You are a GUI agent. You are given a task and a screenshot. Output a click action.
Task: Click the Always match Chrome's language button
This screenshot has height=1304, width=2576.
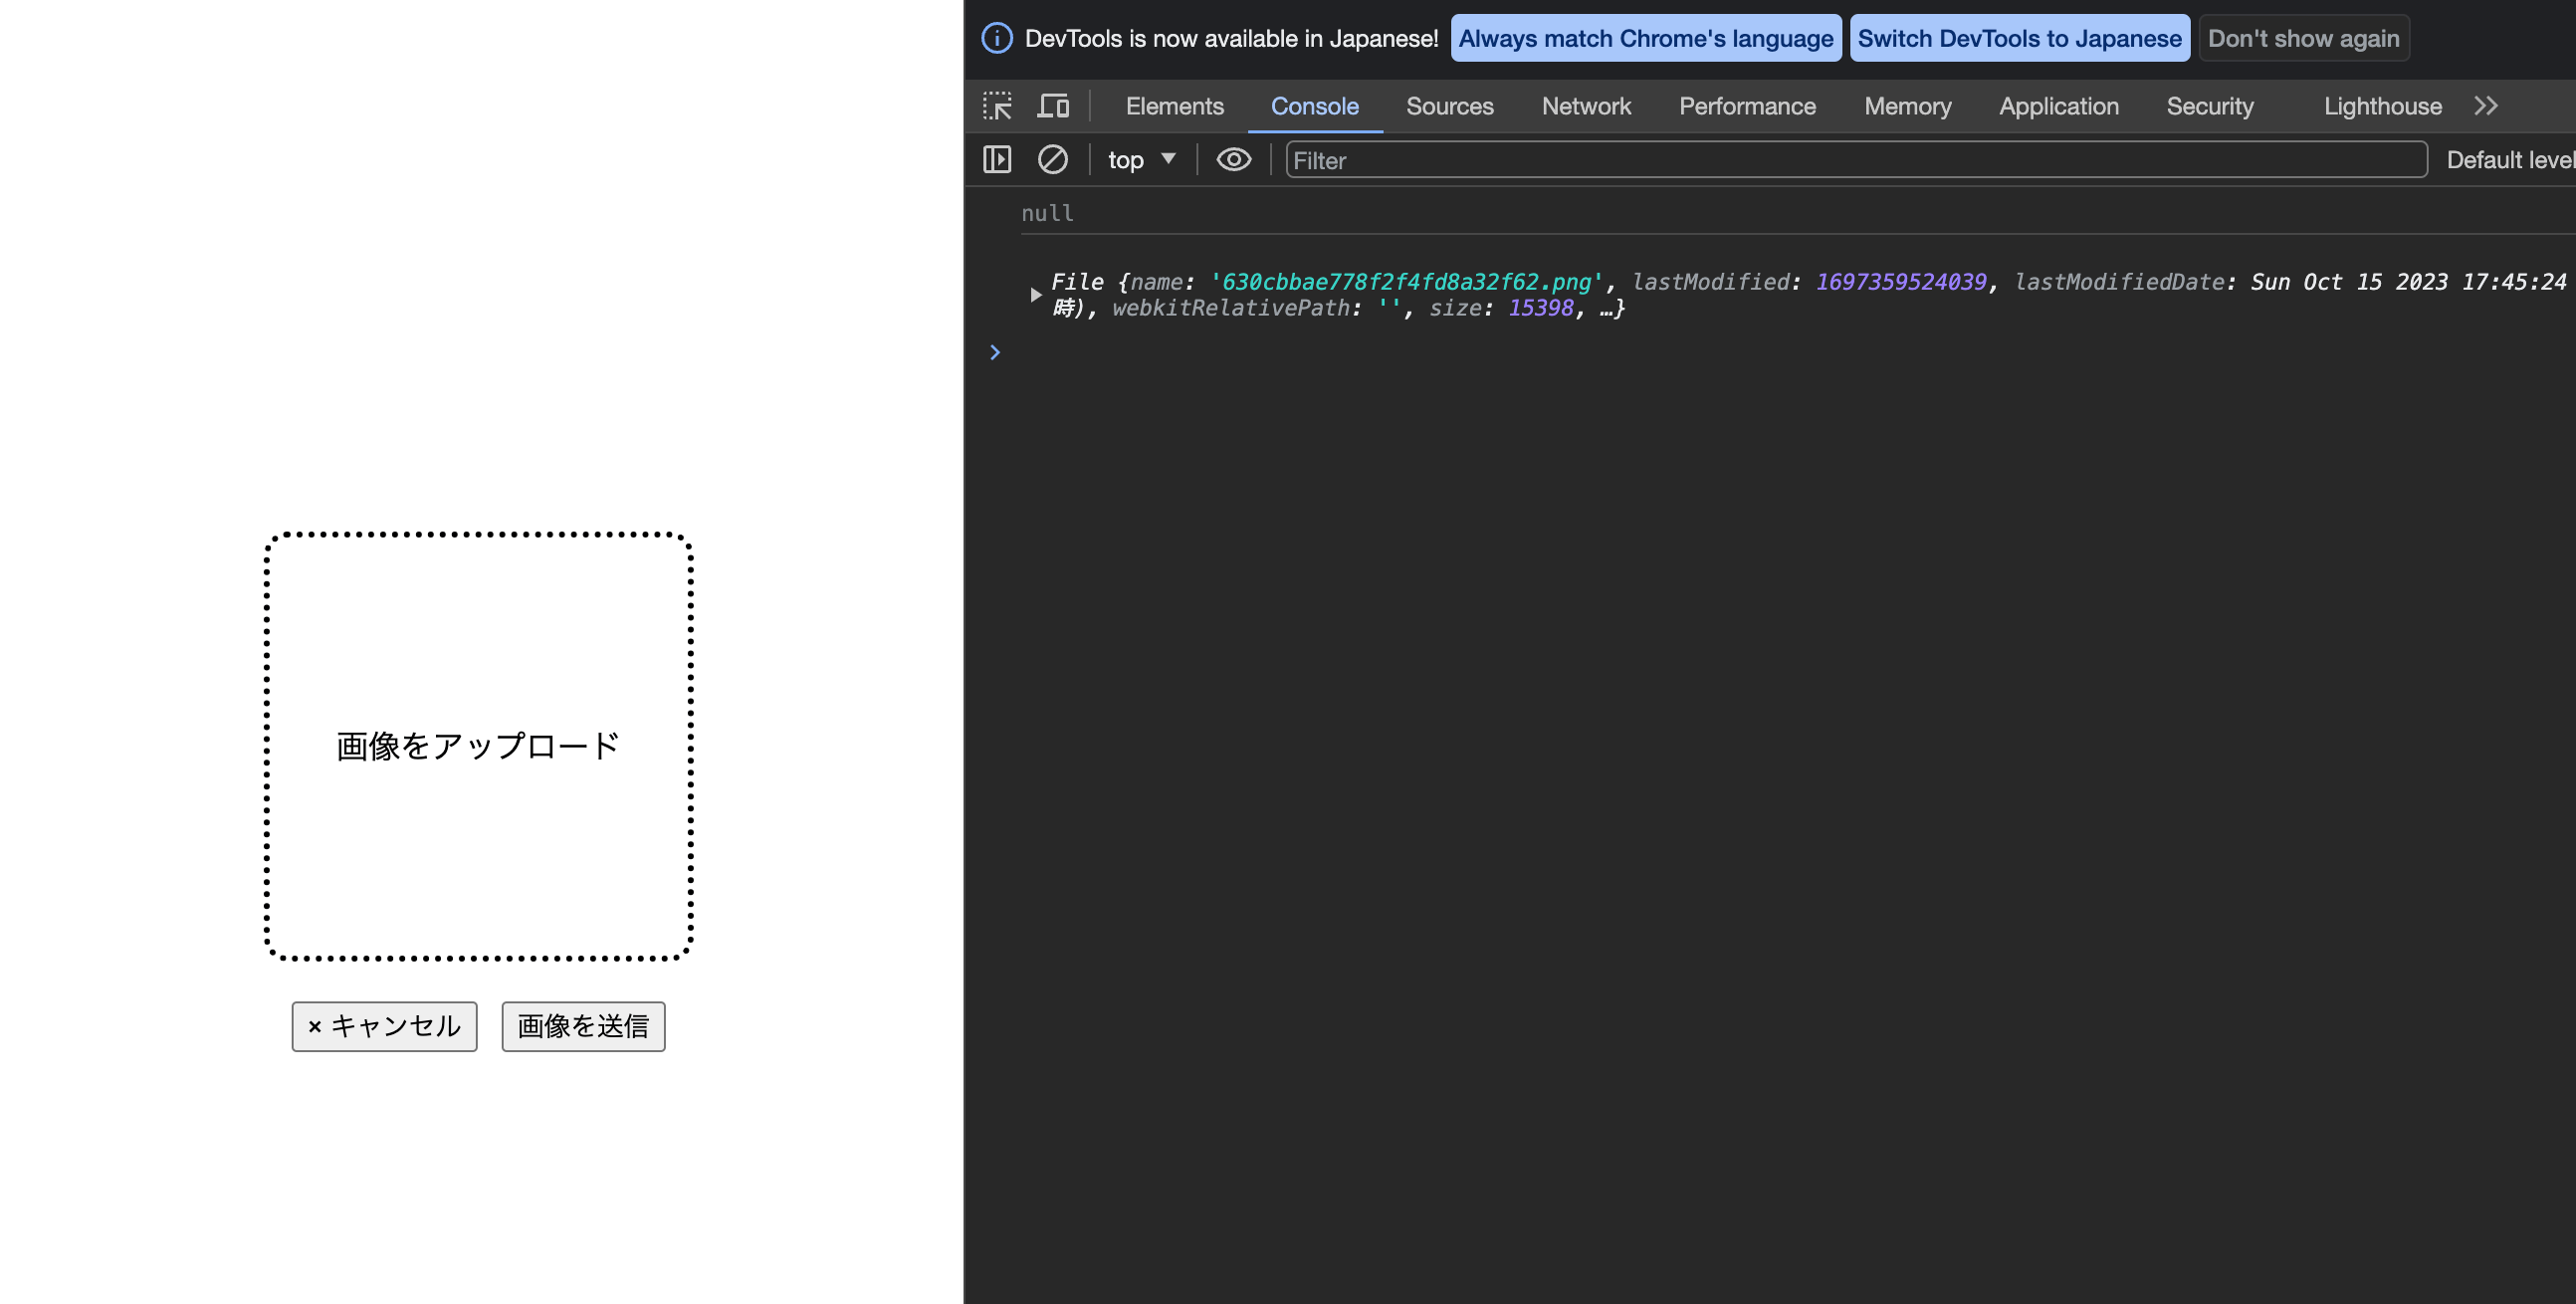click(1644, 37)
